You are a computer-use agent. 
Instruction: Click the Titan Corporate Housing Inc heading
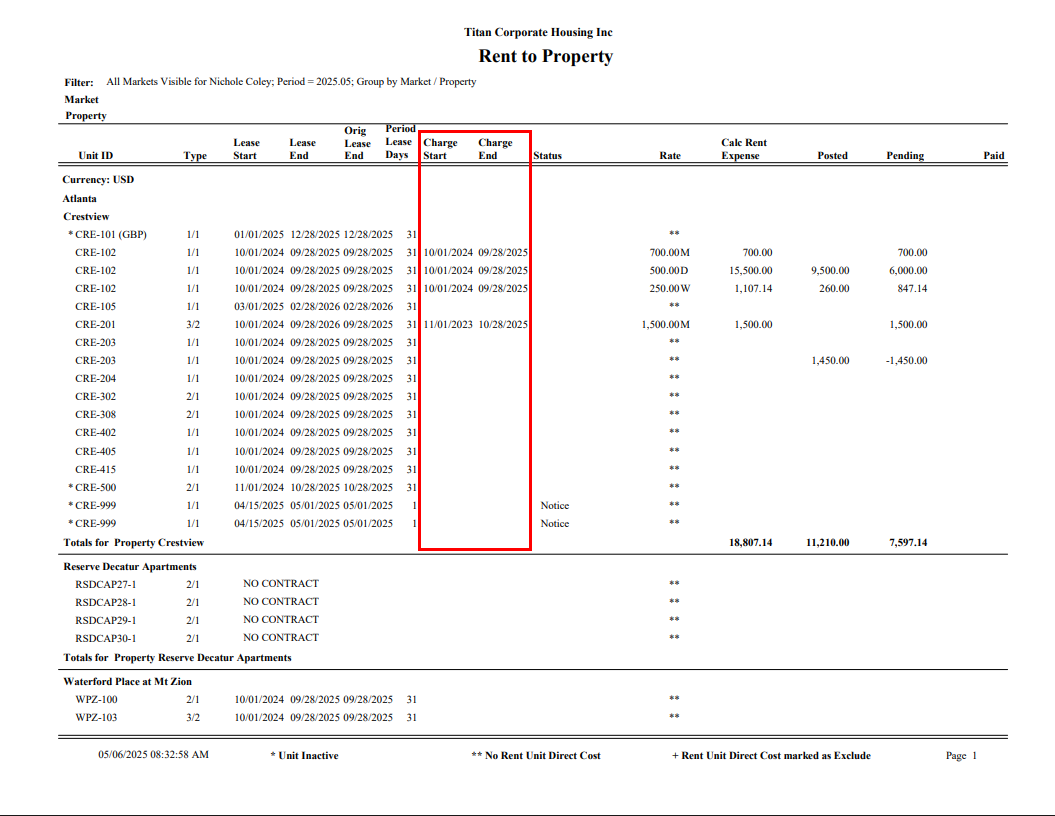click(538, 33)
